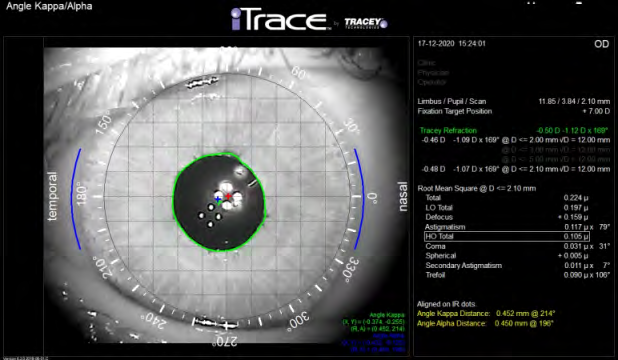The height and width of the screenshot is (360, 618).
Task: Click the 'Spherical' row label
Action: click(440, 256)
